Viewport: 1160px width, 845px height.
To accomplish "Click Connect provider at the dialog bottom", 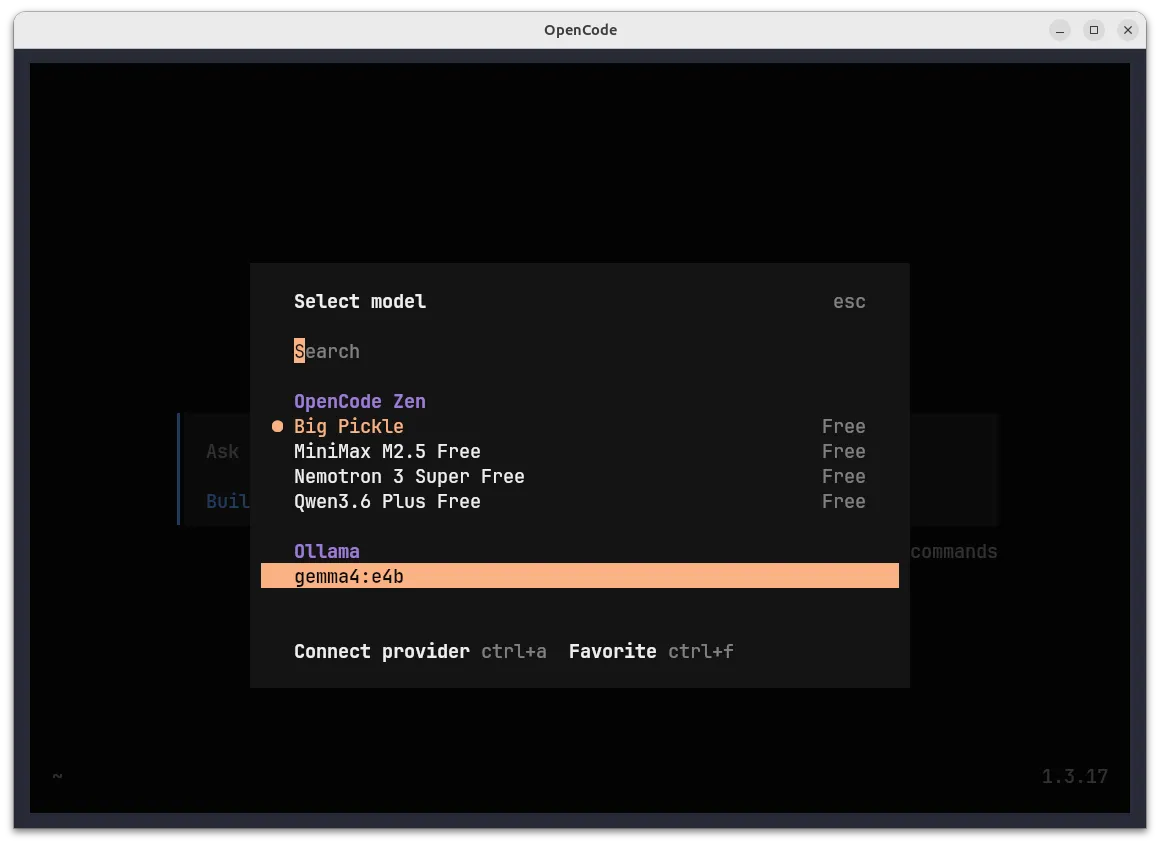I will (x=381, y=651).
